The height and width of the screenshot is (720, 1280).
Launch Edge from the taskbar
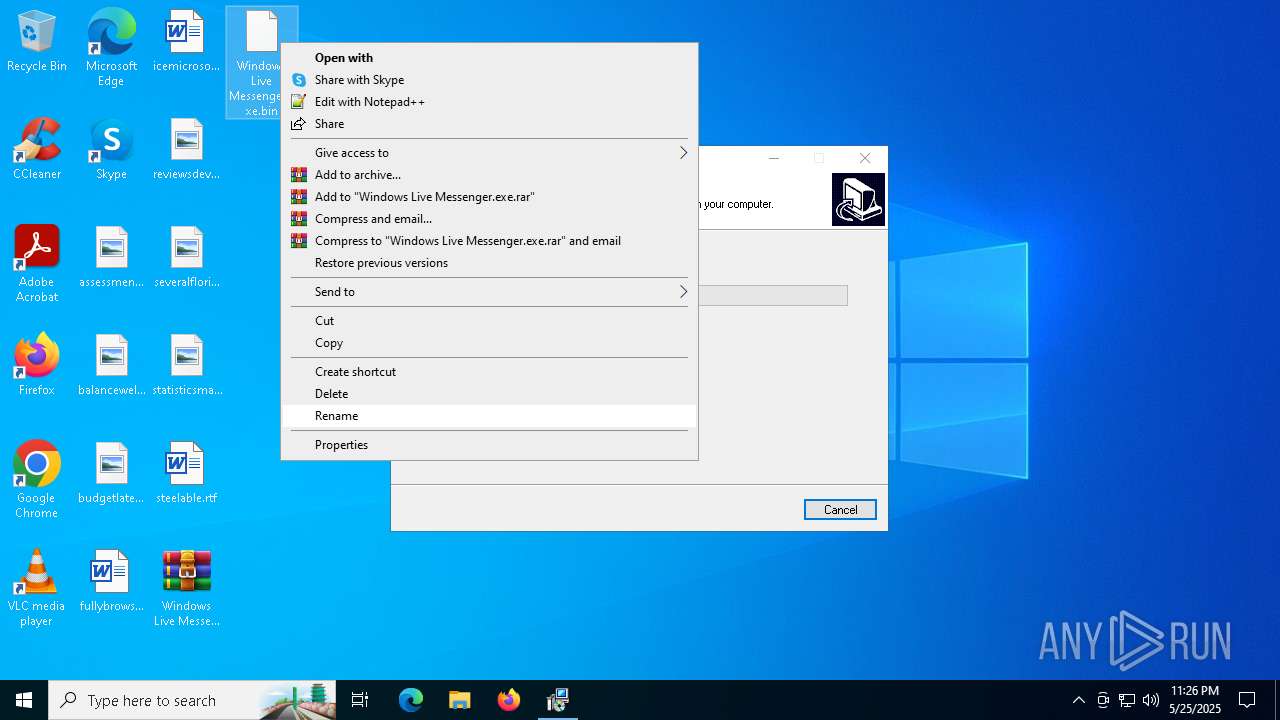point(411,700)
